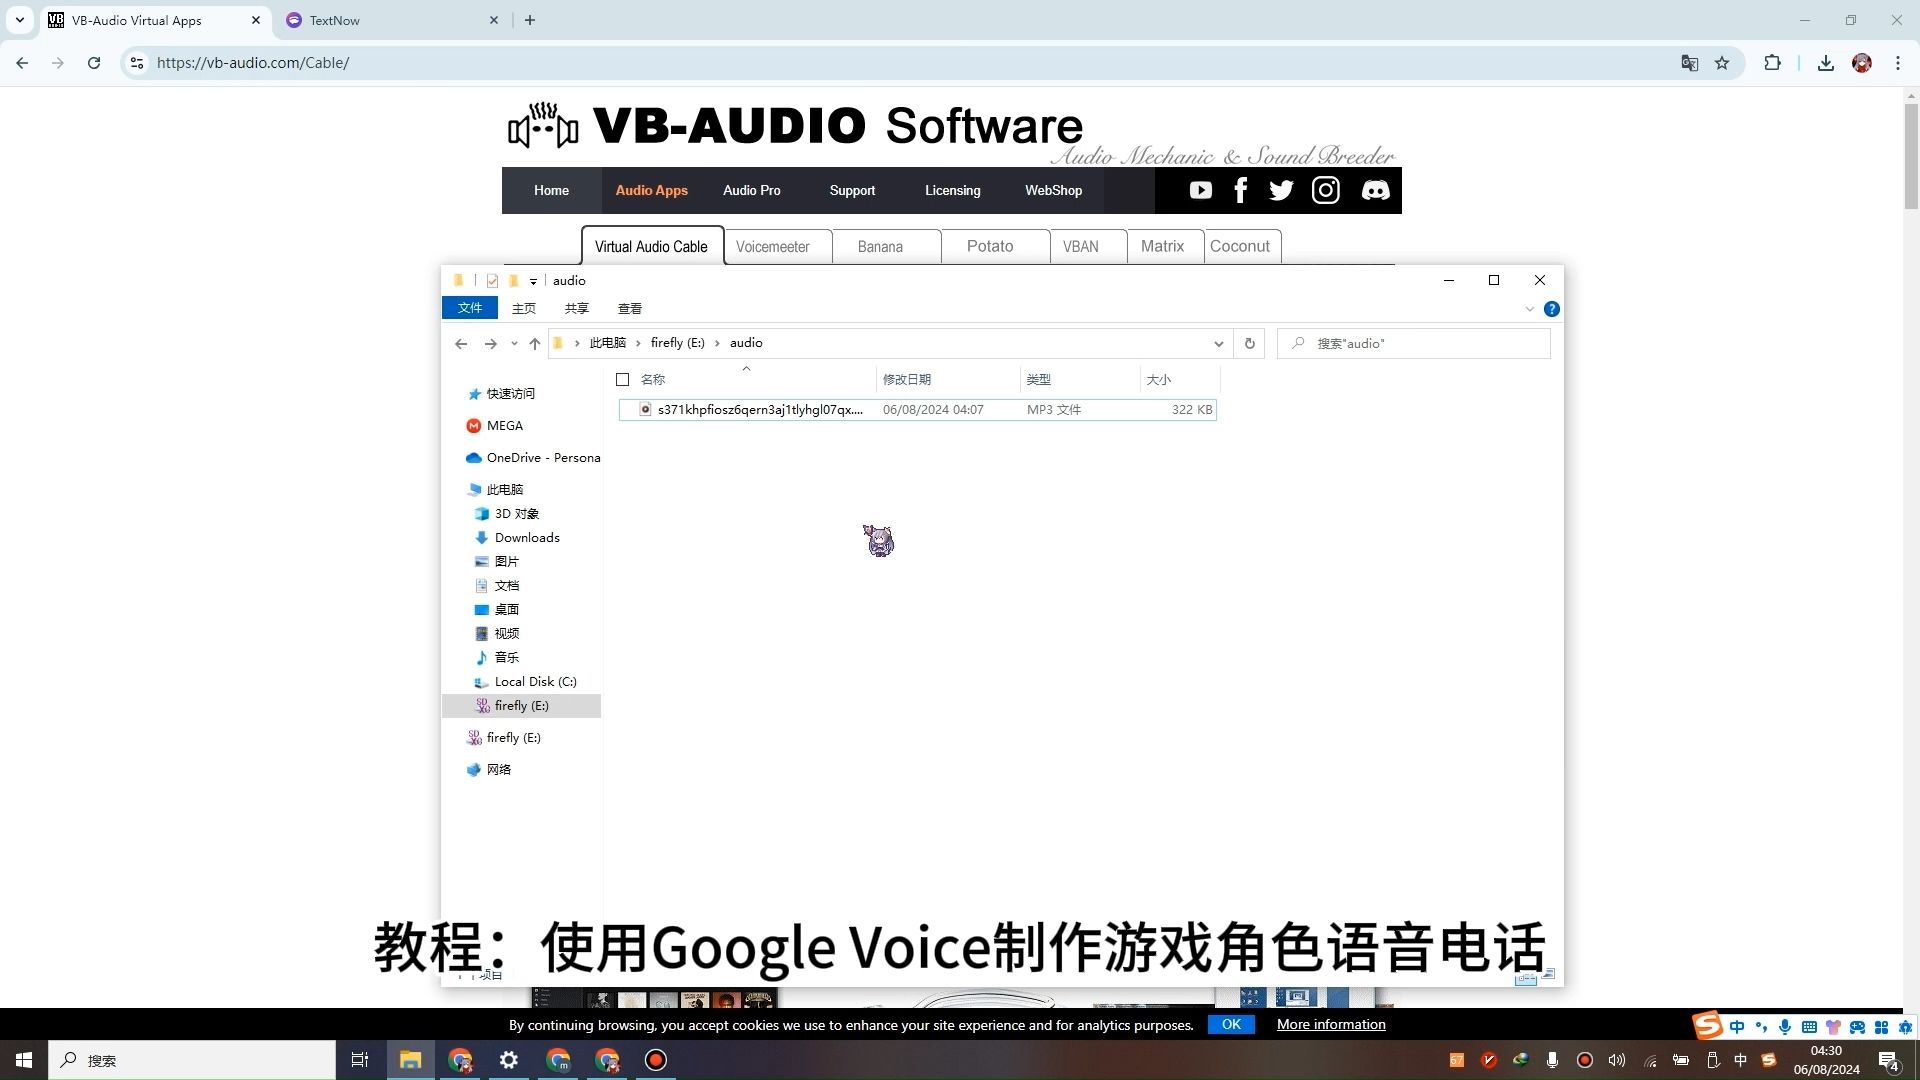Open Support menu item

(852, 190)
